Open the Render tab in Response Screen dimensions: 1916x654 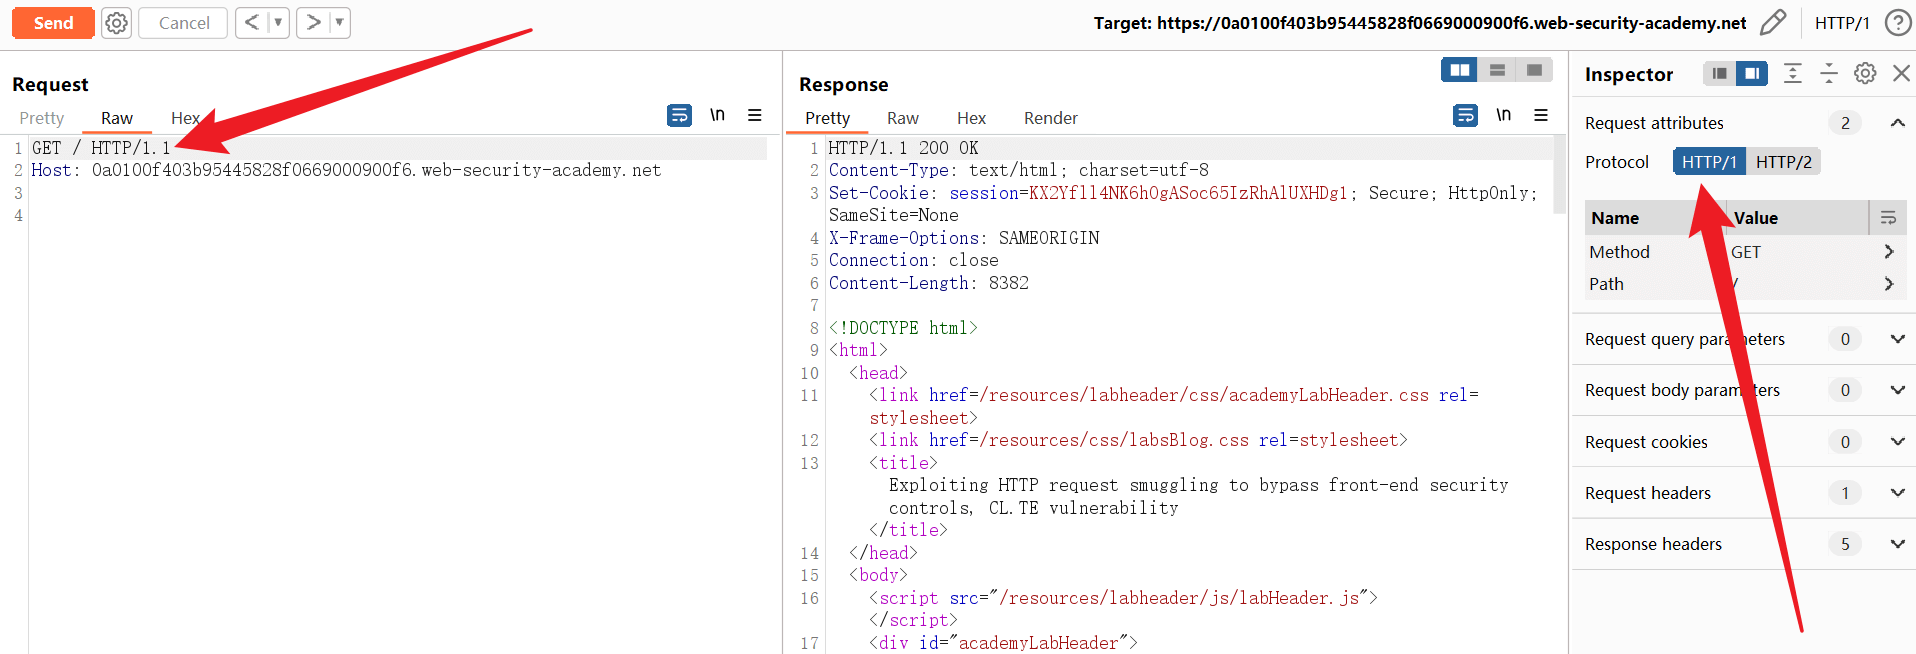(x=1050, y=118)
